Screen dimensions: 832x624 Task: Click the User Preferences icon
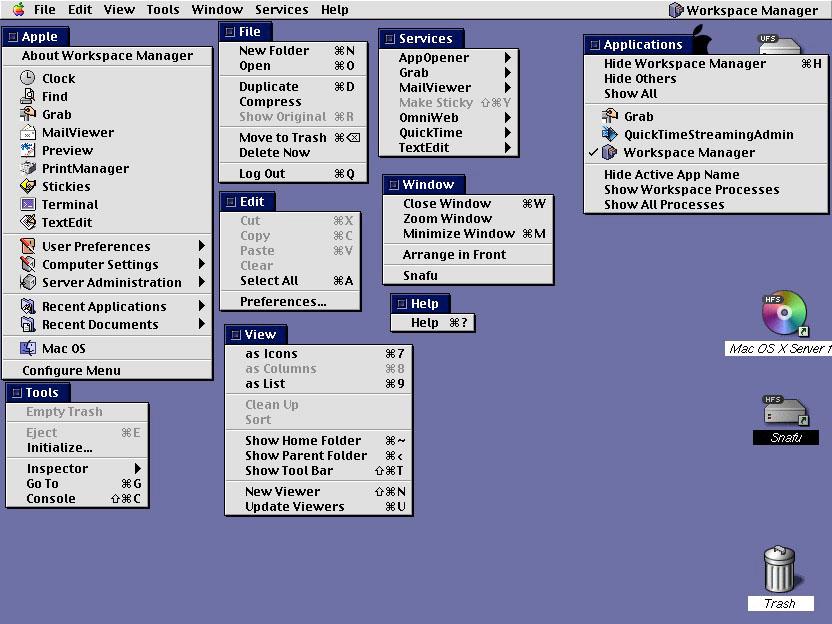click(28, 246)
